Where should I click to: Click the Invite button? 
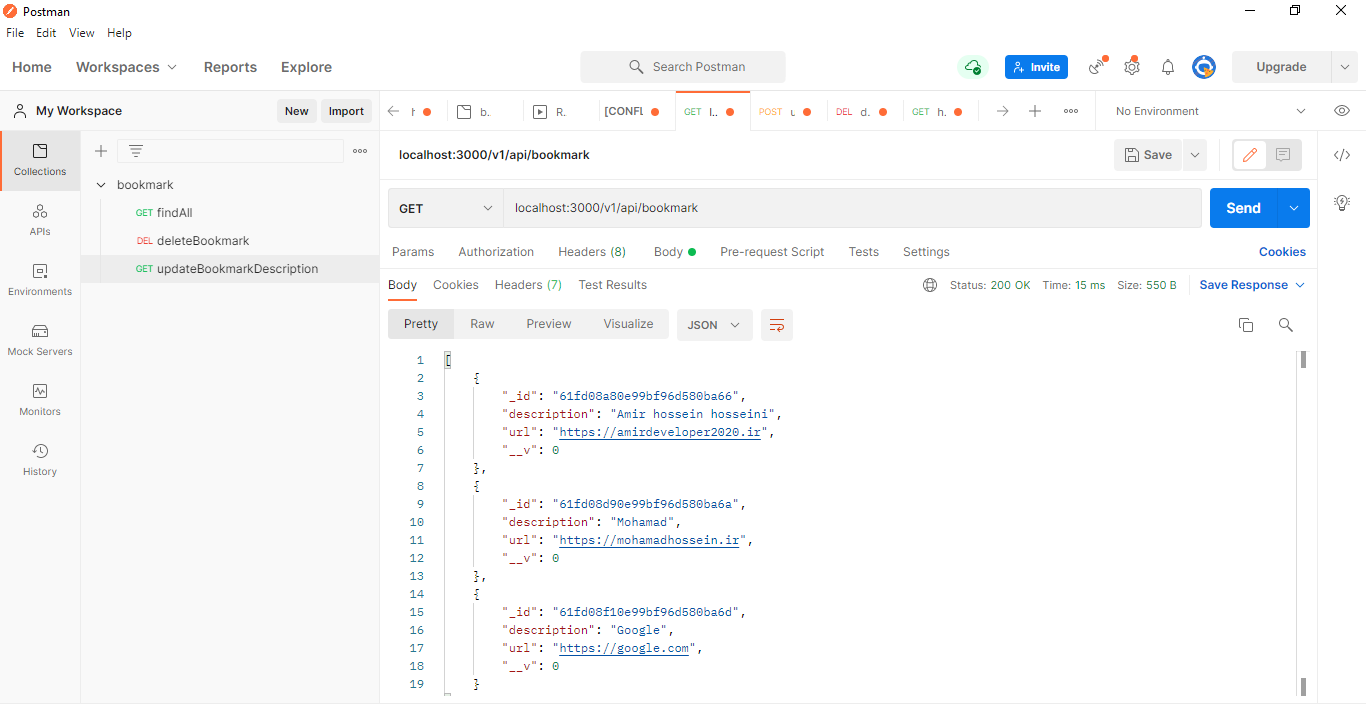[1036, 67]
